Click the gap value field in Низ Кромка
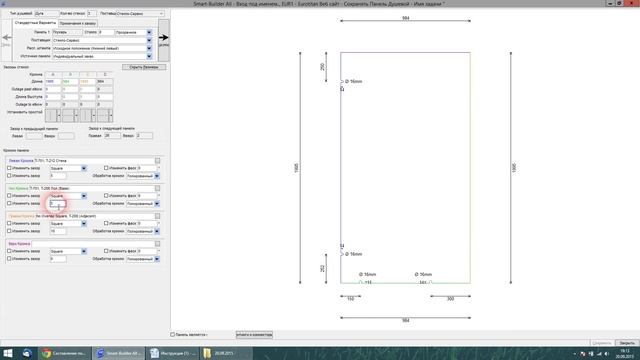Screen dimensions: 640x360 (x=58, y=203)
